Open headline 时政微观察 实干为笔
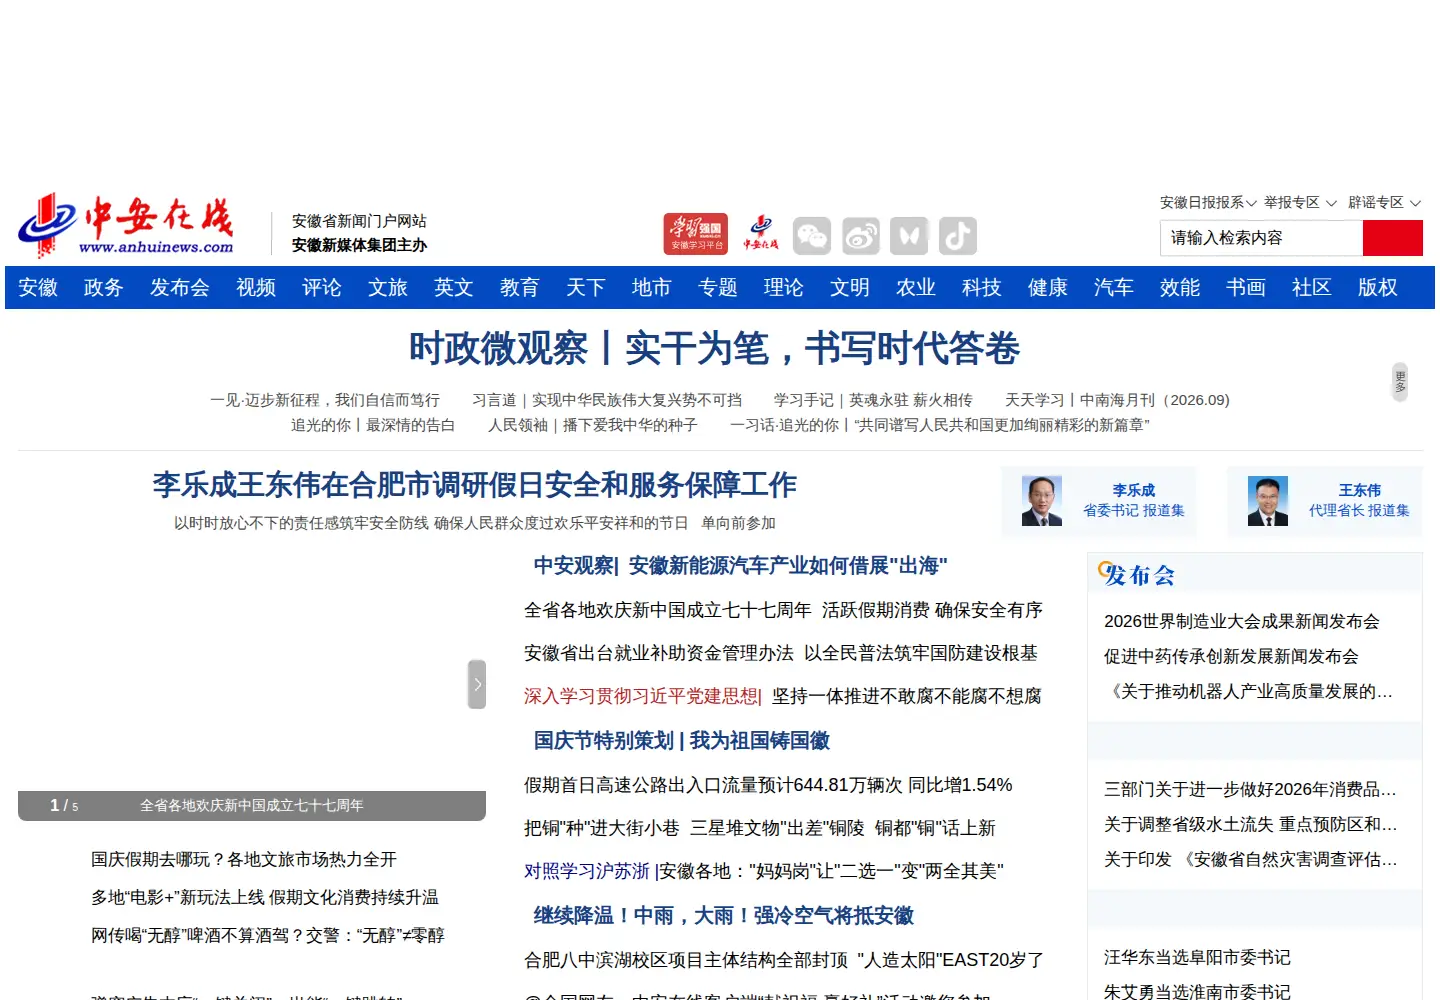This screenshot has width=1440, height=1000. (x=714, y=349)
